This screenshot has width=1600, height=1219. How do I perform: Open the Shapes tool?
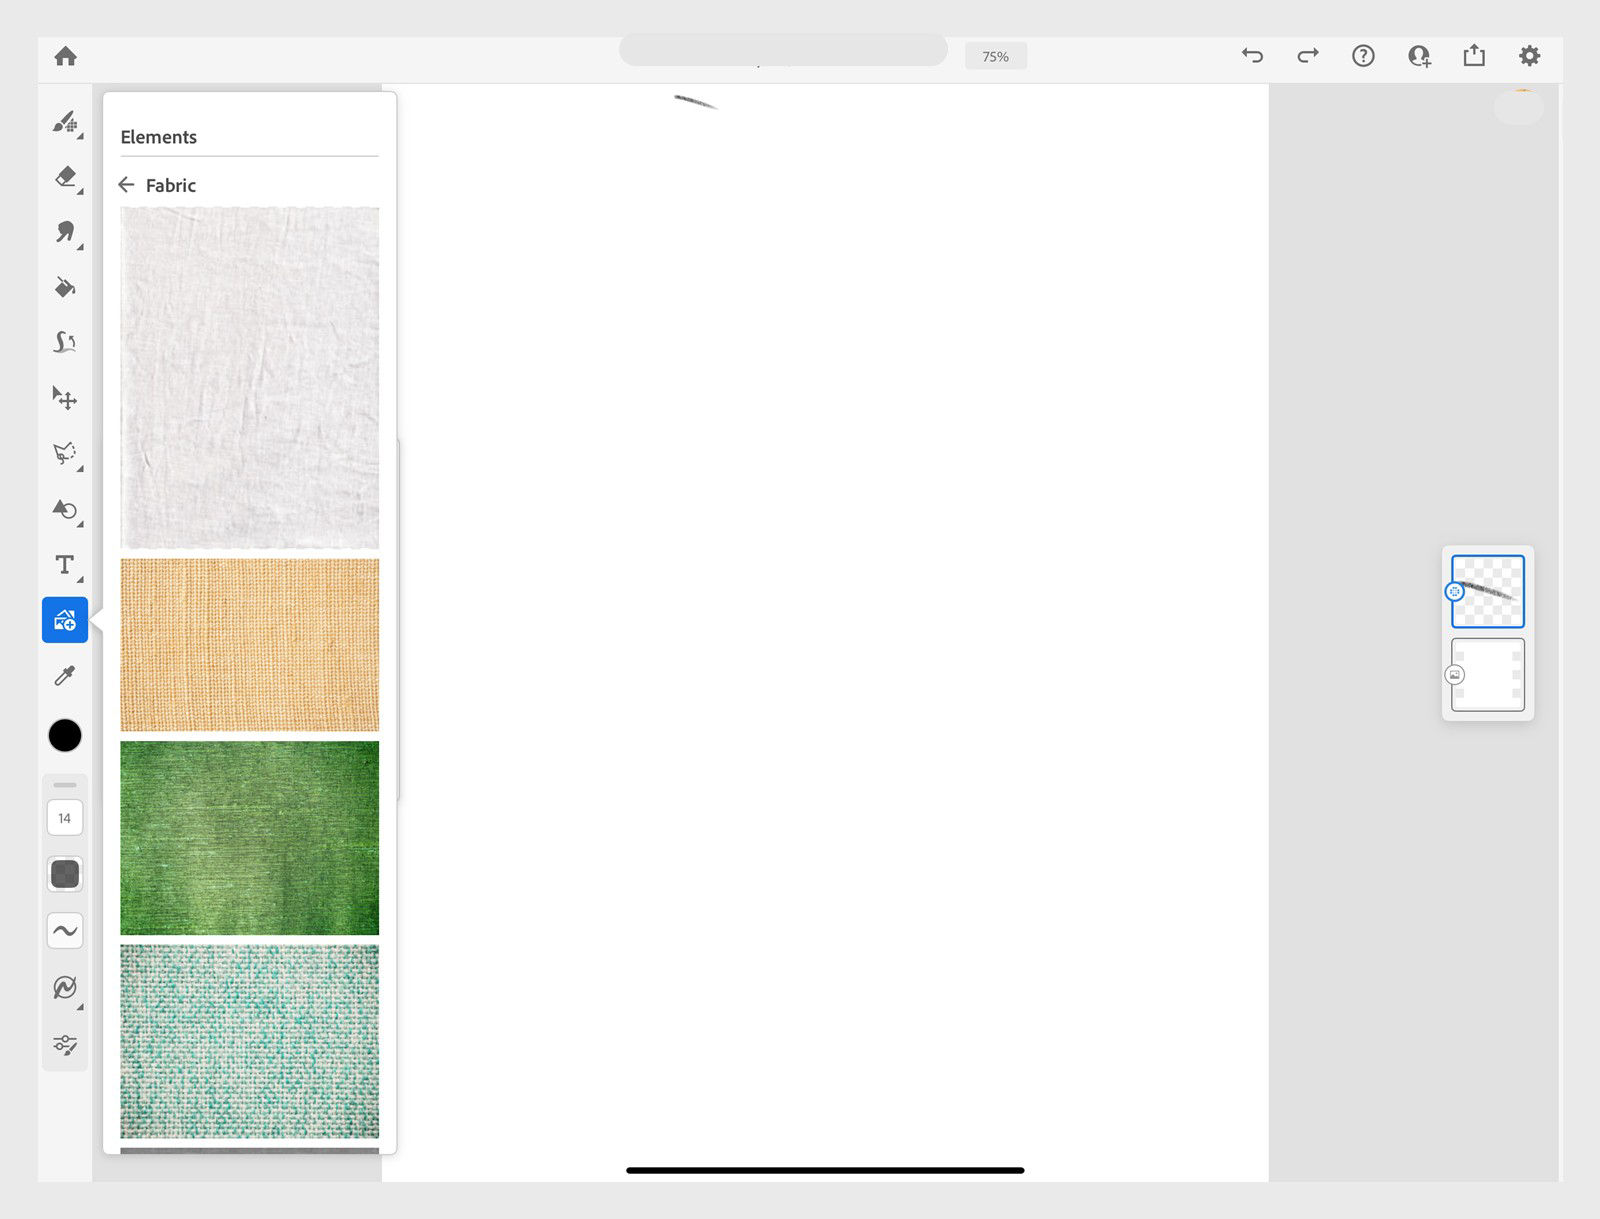click(x=64, y=511)
